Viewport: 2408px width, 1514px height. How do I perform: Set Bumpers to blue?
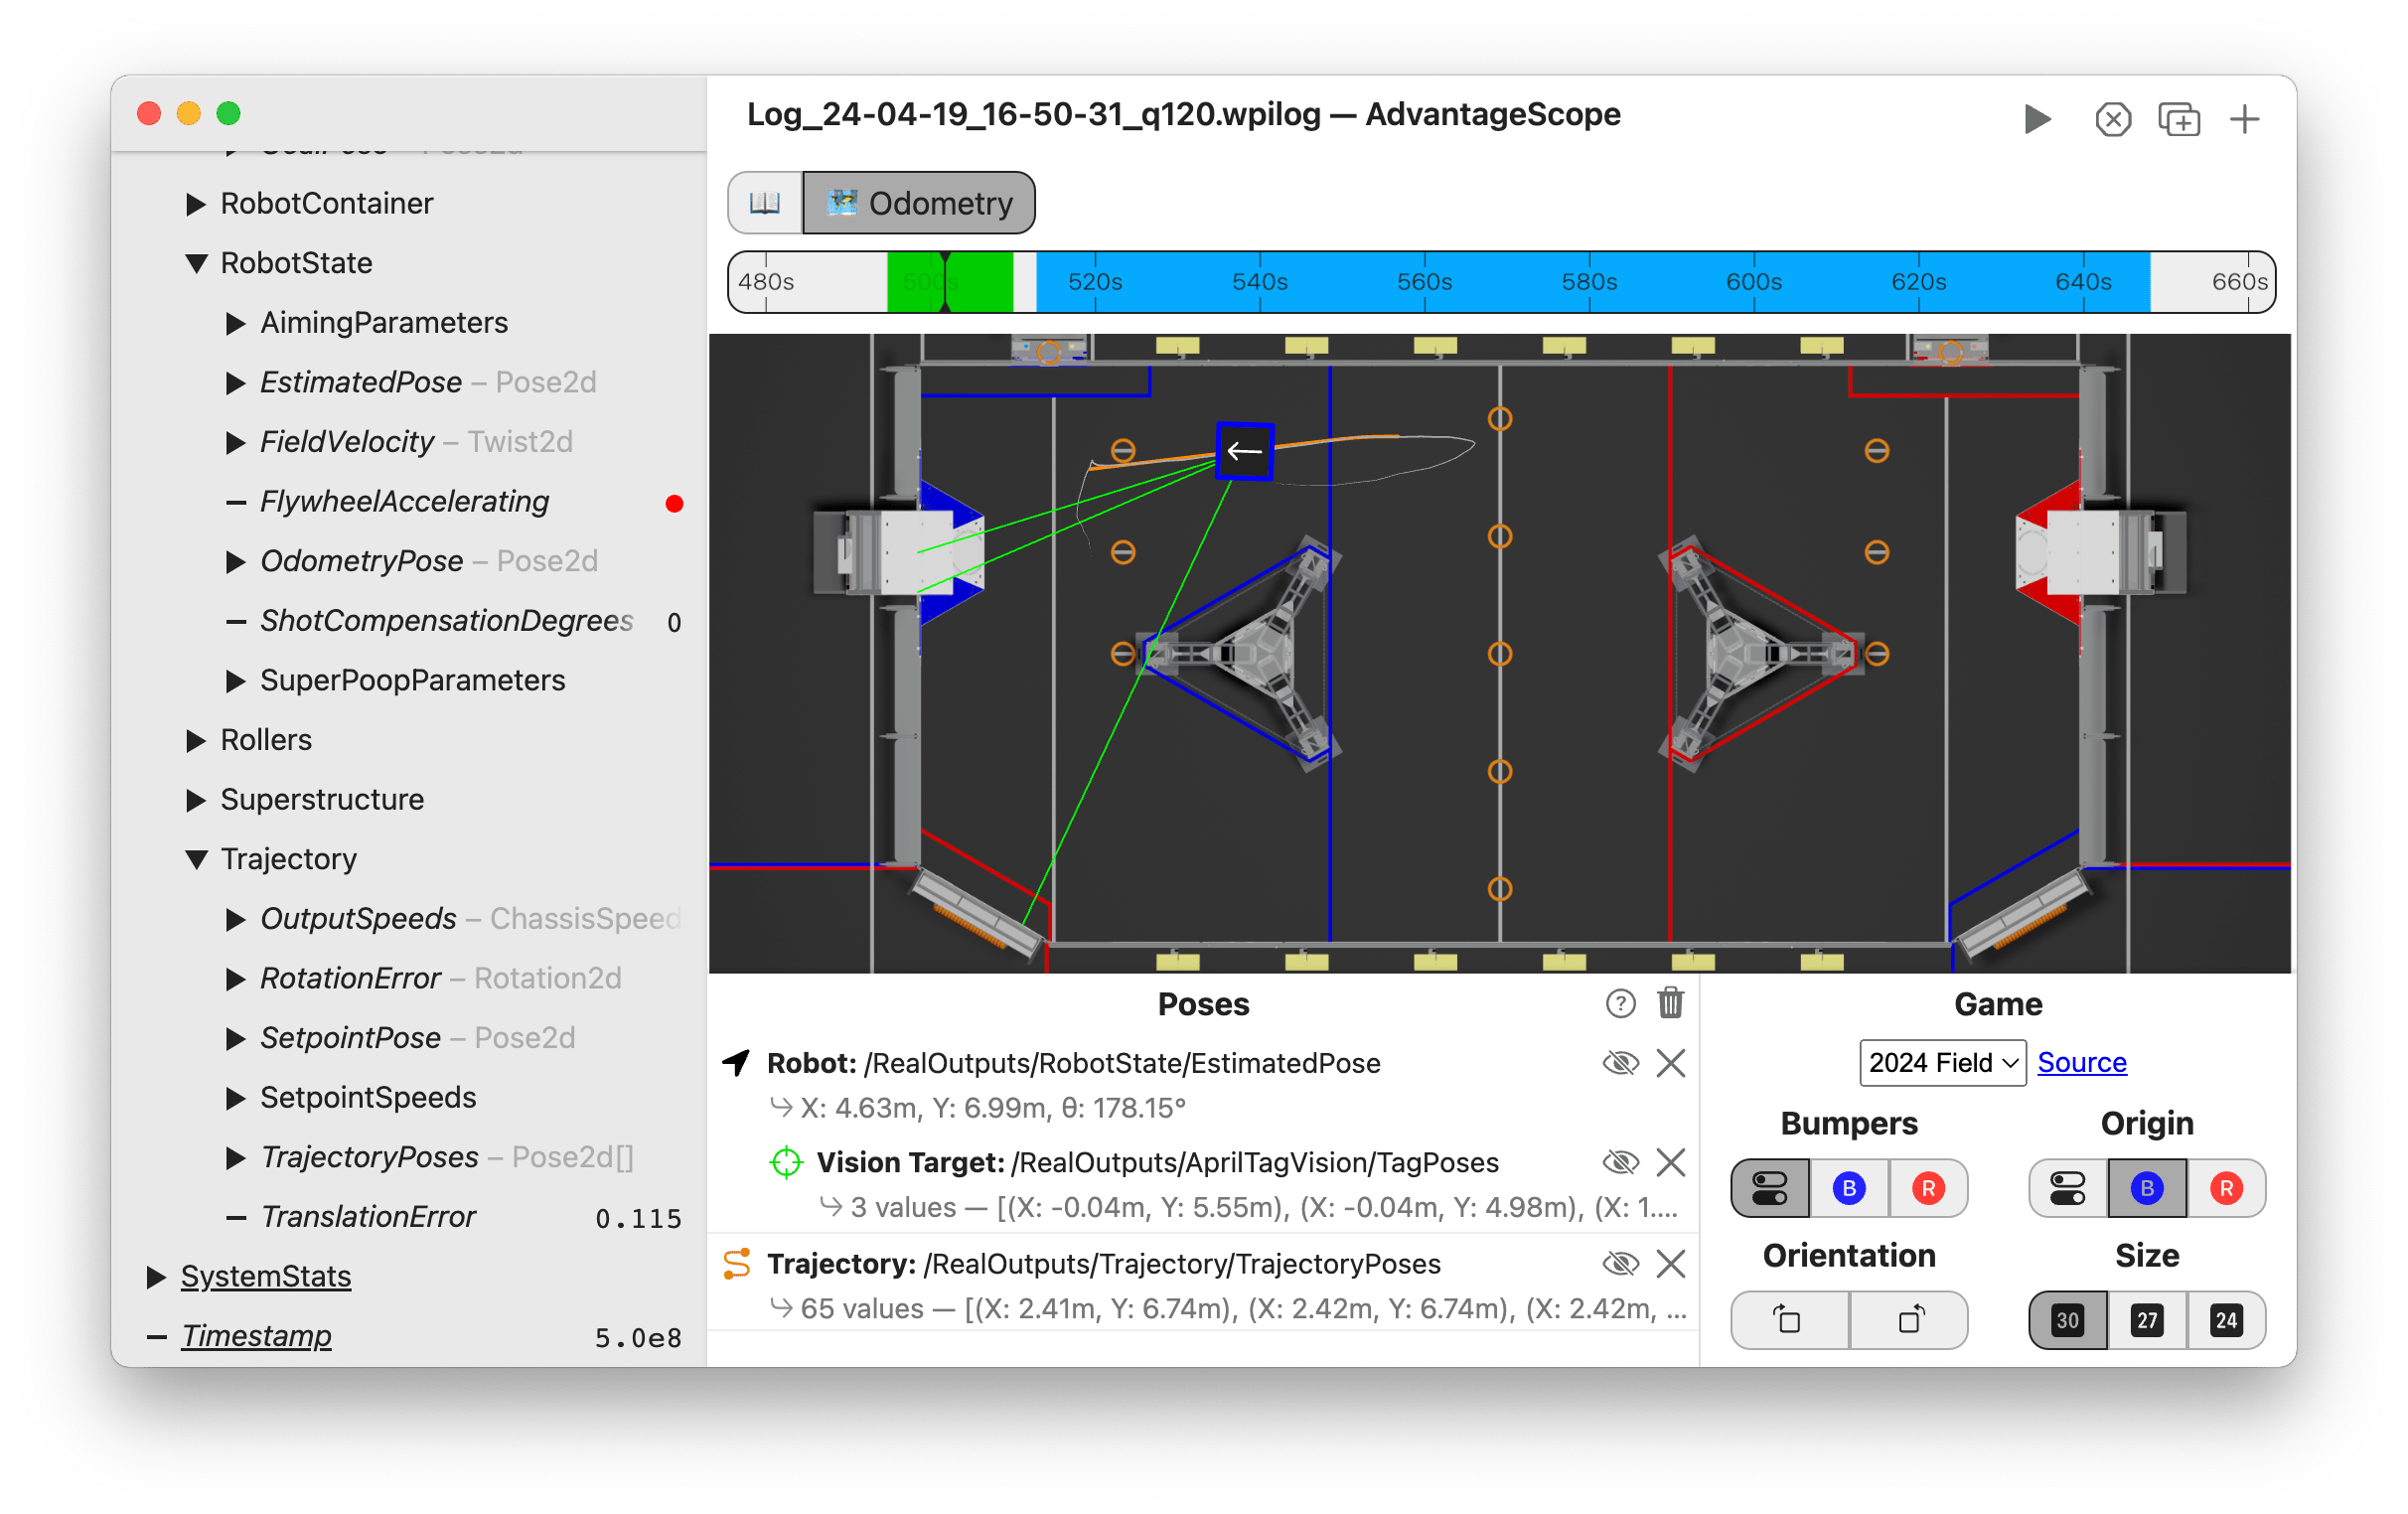click(x=1848, y=1188)
